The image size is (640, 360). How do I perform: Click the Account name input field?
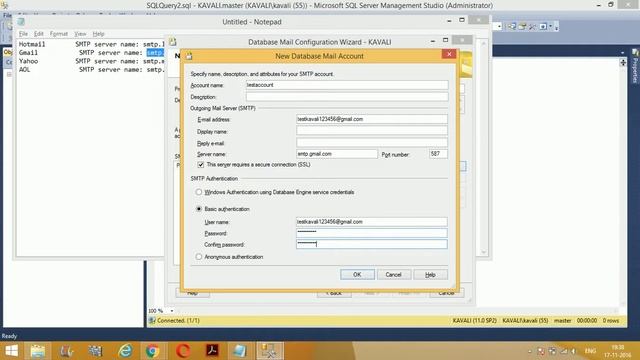347,85
